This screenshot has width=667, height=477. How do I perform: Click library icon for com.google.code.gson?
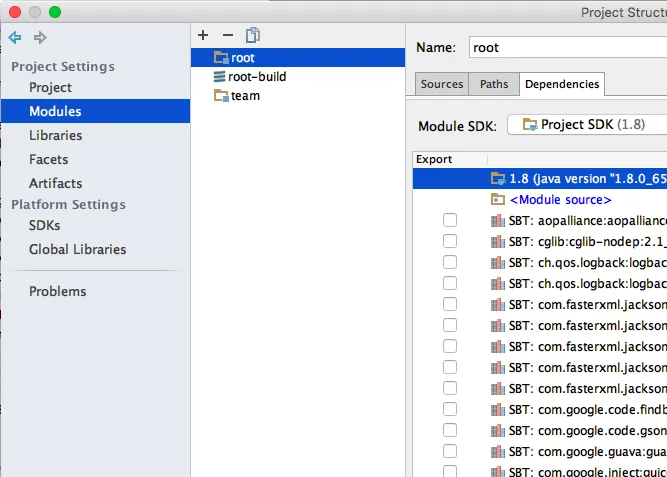pyautogui.click(x=498, y=430)
